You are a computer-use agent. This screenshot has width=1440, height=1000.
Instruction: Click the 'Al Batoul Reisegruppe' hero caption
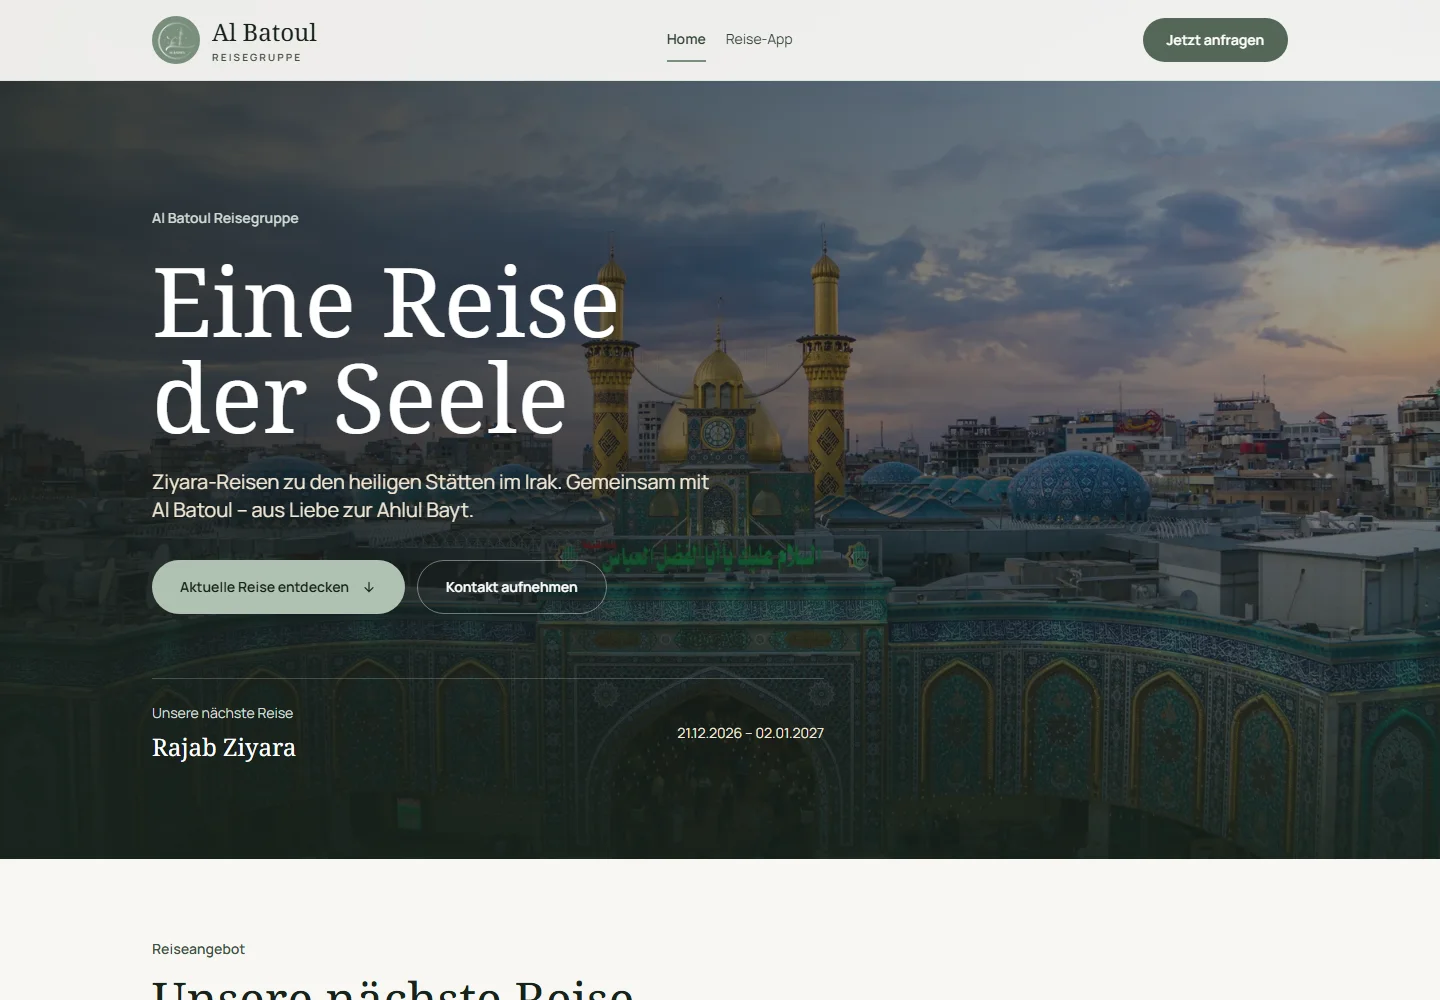[x=225, y=218]
